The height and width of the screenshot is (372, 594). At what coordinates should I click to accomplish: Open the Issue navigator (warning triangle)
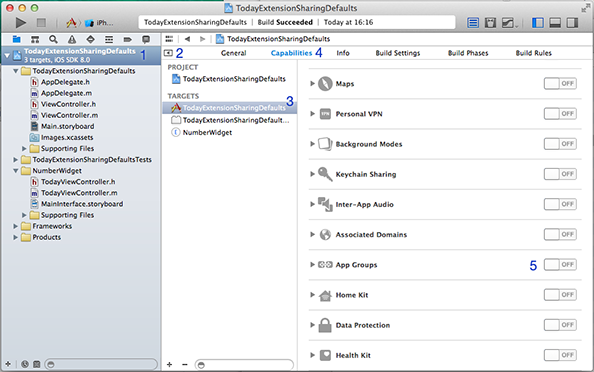coord(72,39)
